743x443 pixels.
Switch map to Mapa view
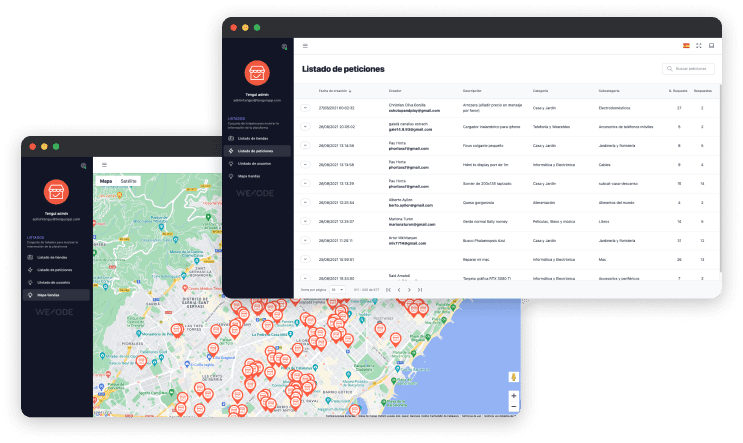(106, 181)
